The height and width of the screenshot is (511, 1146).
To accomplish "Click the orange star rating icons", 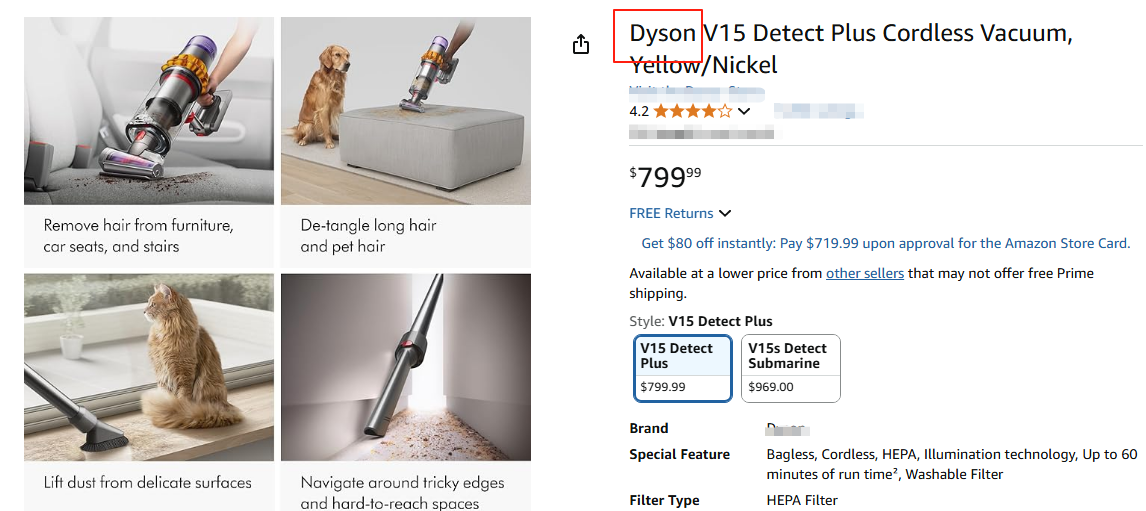I will point(692,111).
